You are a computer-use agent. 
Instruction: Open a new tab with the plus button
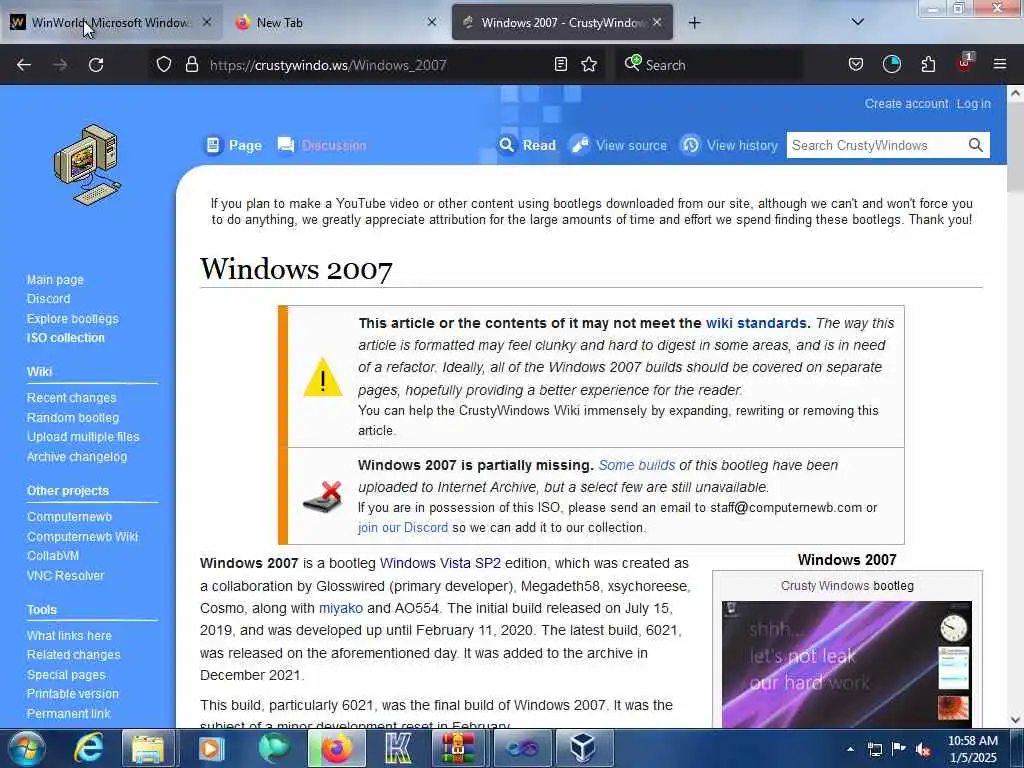(694, 23)
